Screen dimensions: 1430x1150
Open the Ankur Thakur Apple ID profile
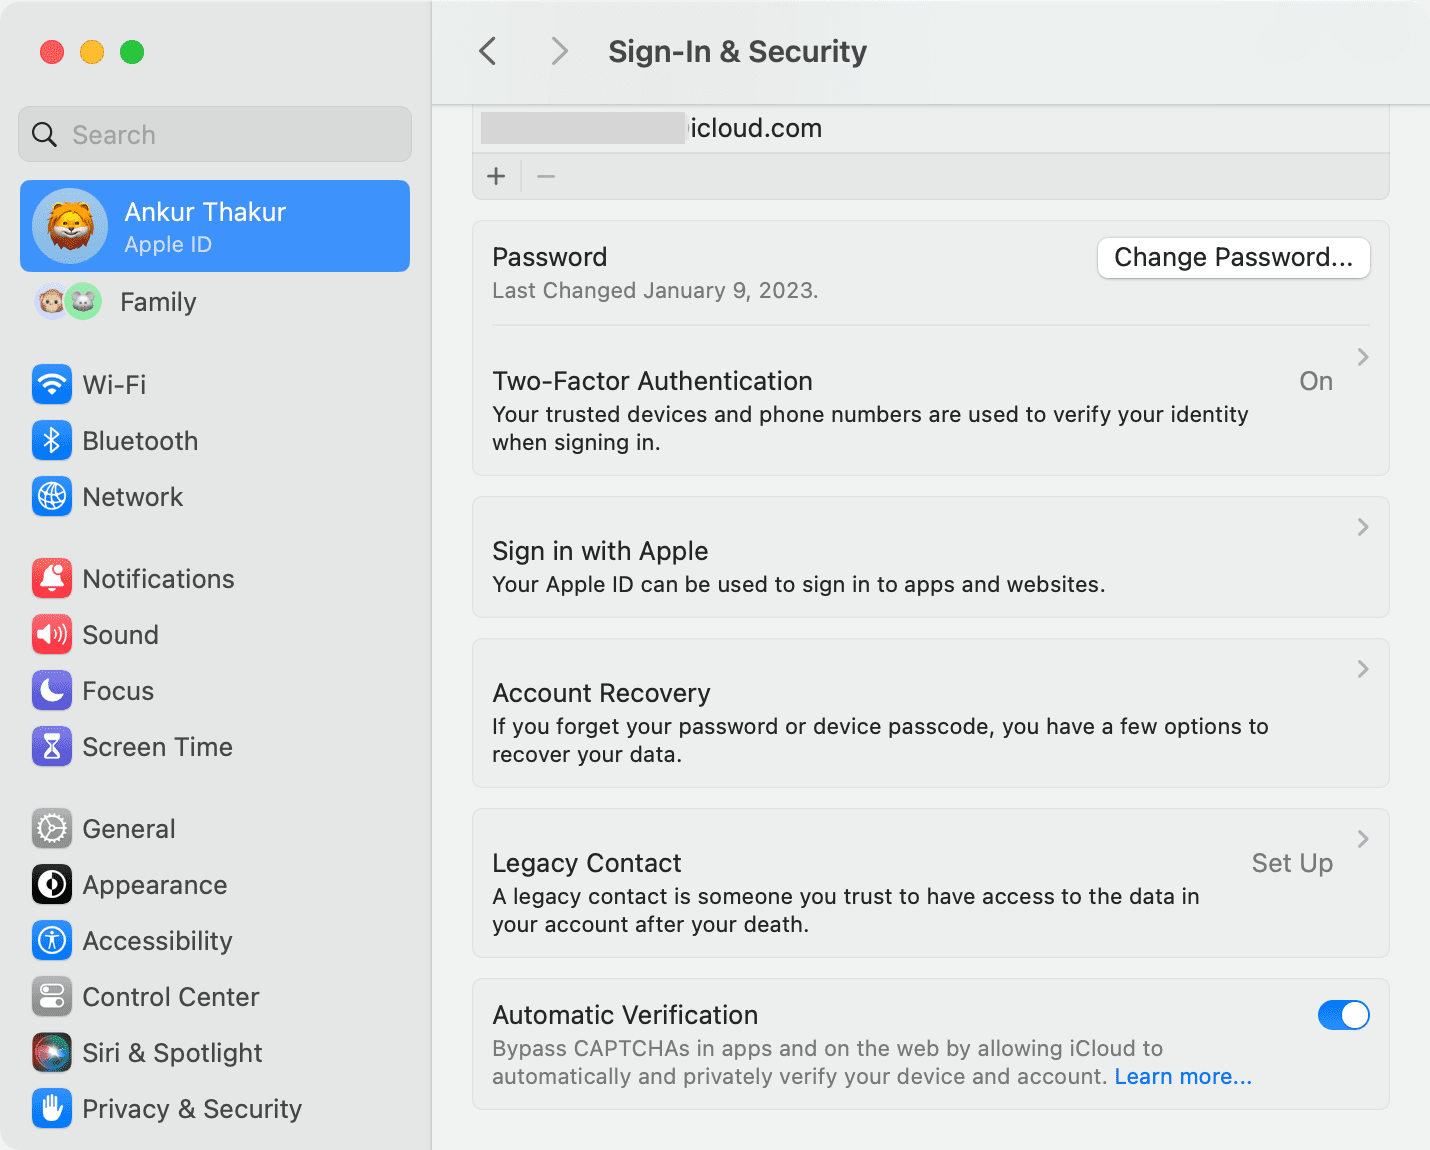click(x=214, y=226)
